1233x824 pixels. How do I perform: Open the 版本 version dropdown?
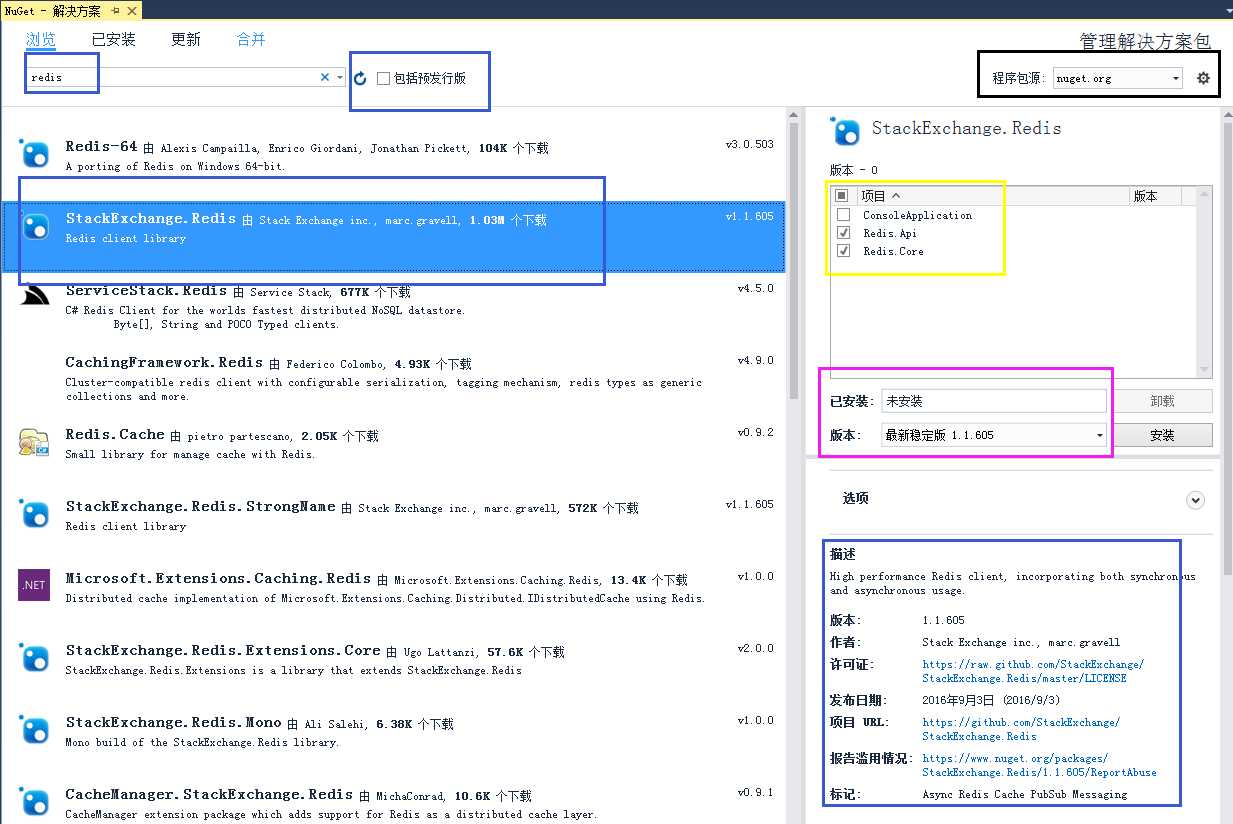(994, 435)
